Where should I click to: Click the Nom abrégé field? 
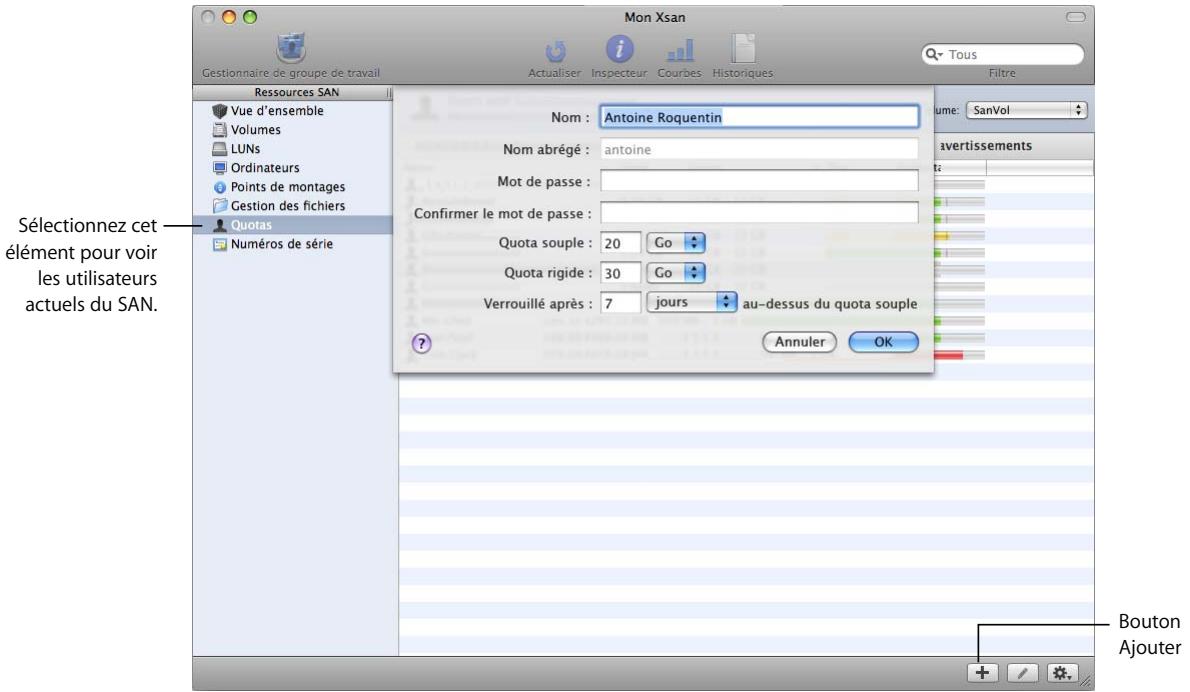[759, 149]
